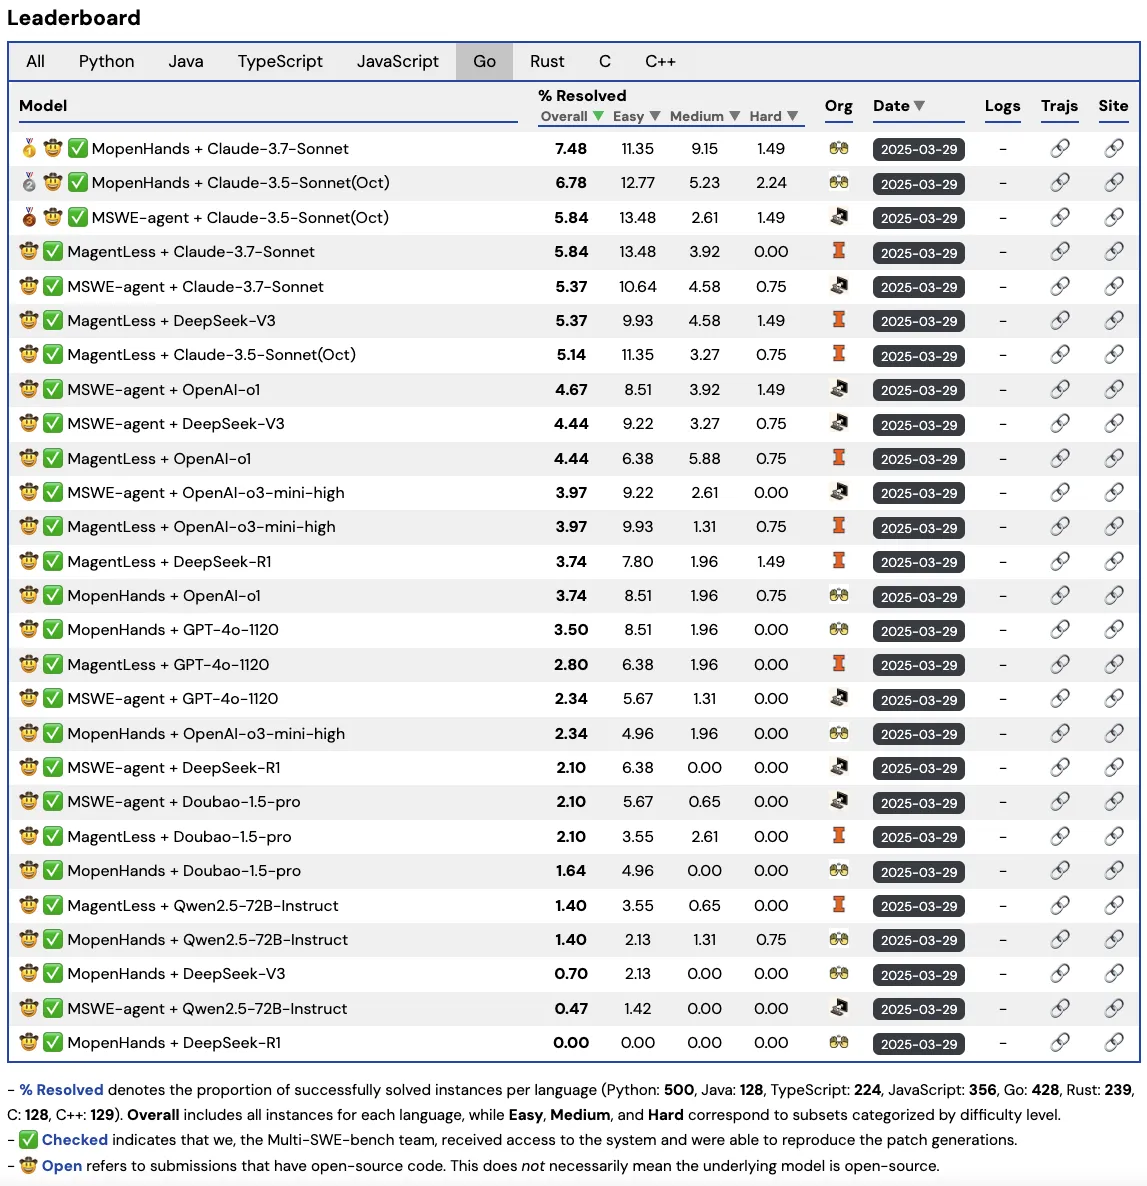This screenshot has height=1186, width=1147.
Task: Follow the Checked footnote link
Action: click(75, 1140)
